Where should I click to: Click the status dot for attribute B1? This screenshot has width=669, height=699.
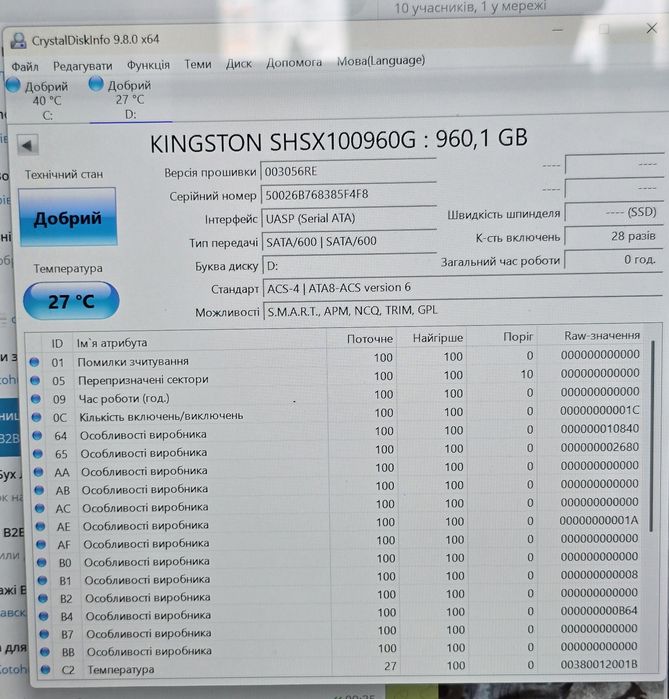tap(42, 580)
